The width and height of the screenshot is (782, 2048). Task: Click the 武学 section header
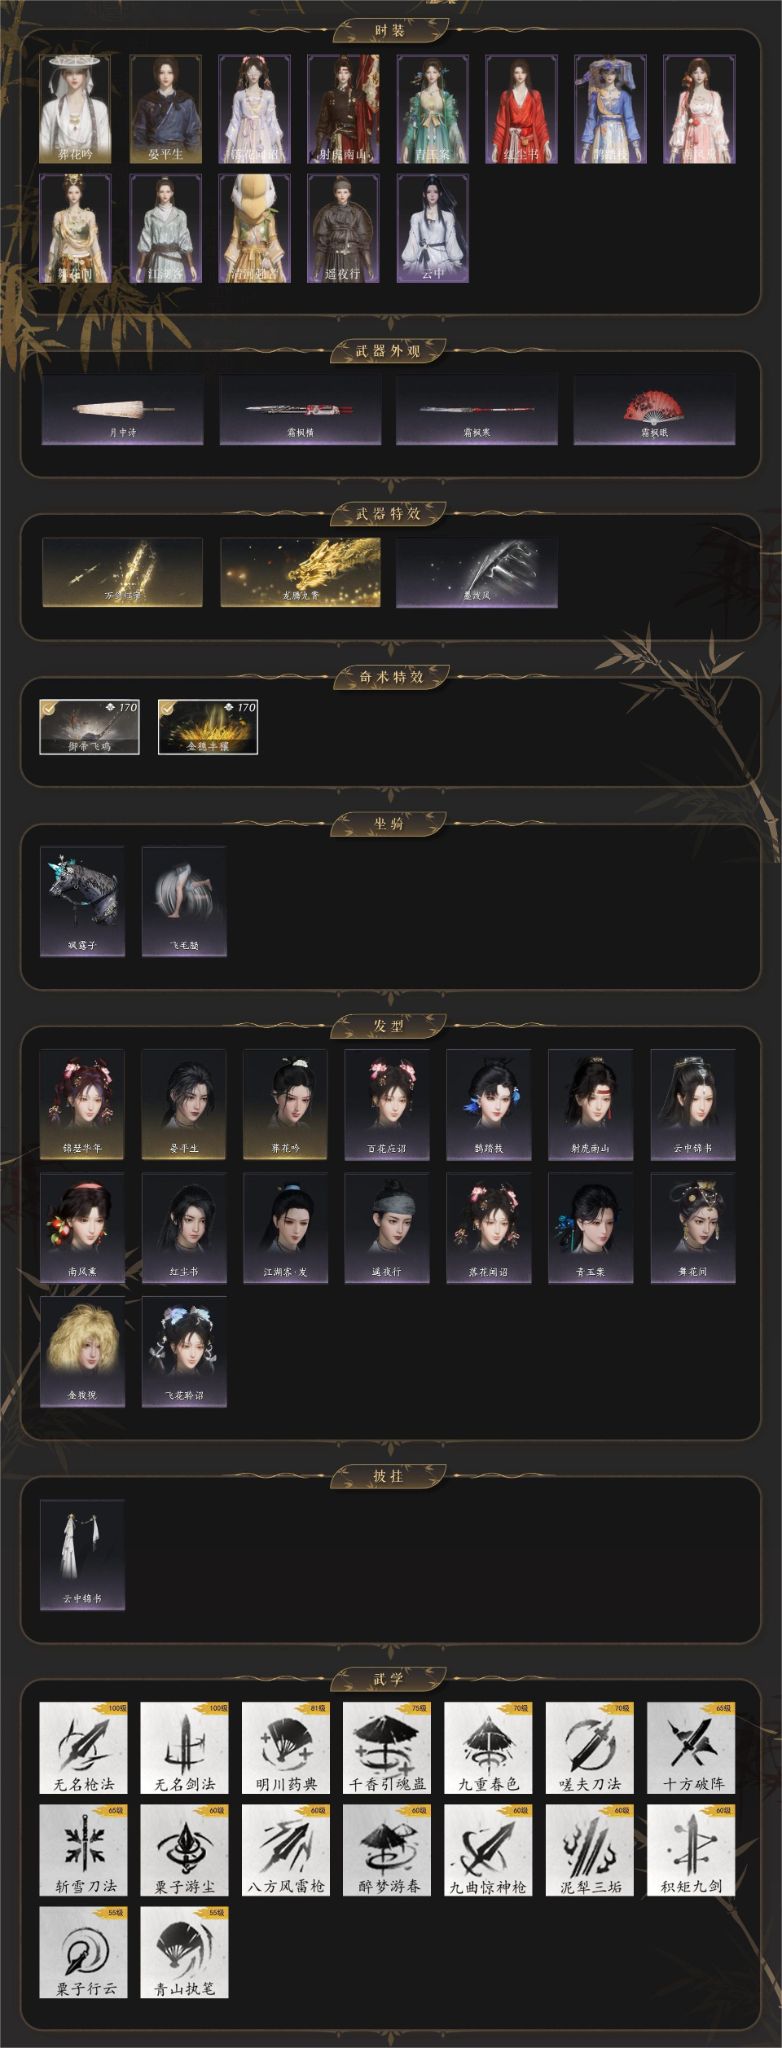pos(390,1679)
